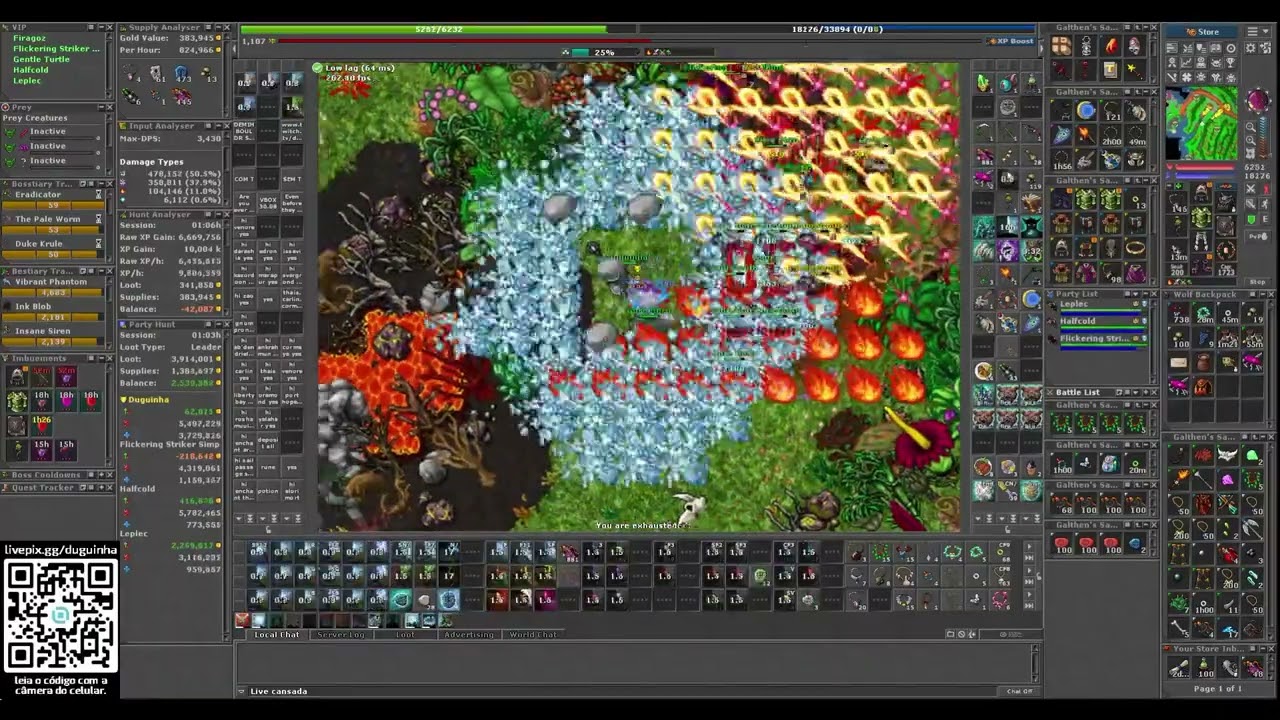Click the XP Boost button

[x=1013, y=41]
